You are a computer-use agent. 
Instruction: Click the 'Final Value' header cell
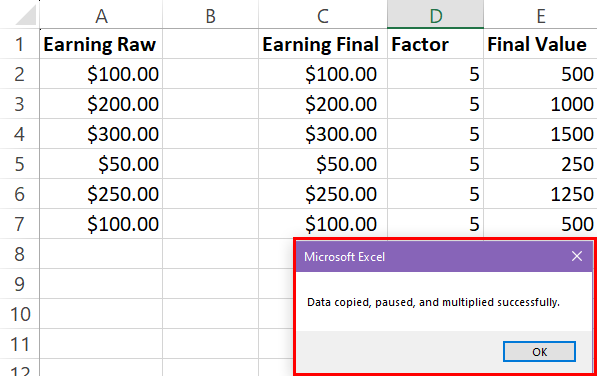click(540, 44)
